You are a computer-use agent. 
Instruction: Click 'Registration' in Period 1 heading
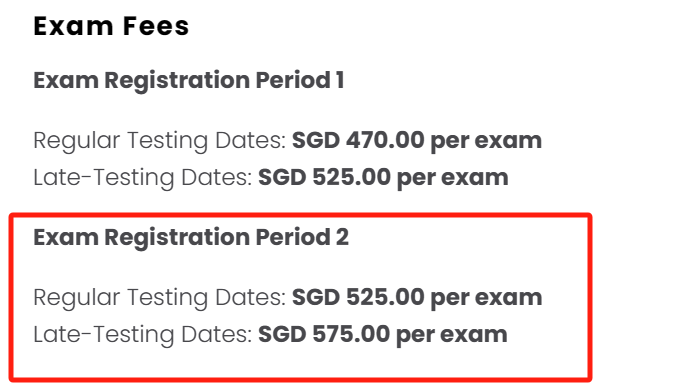[177, 81]
